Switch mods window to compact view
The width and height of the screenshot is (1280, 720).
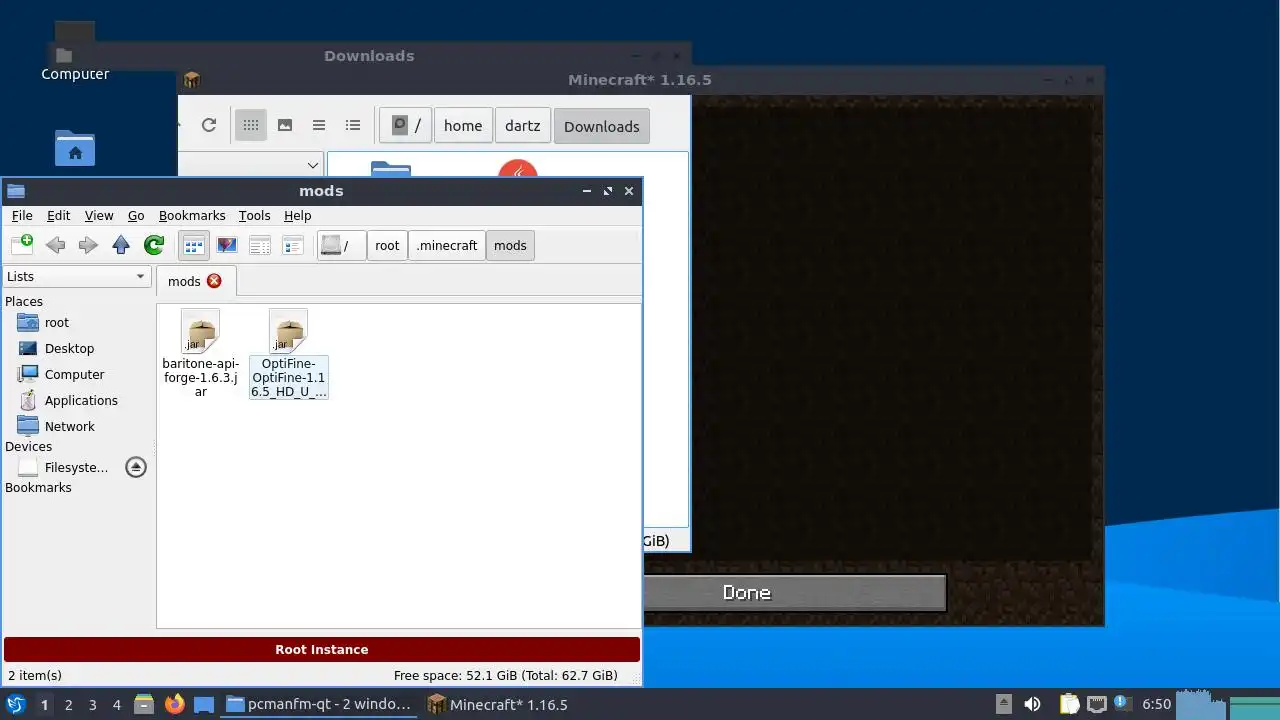(260, 245)
